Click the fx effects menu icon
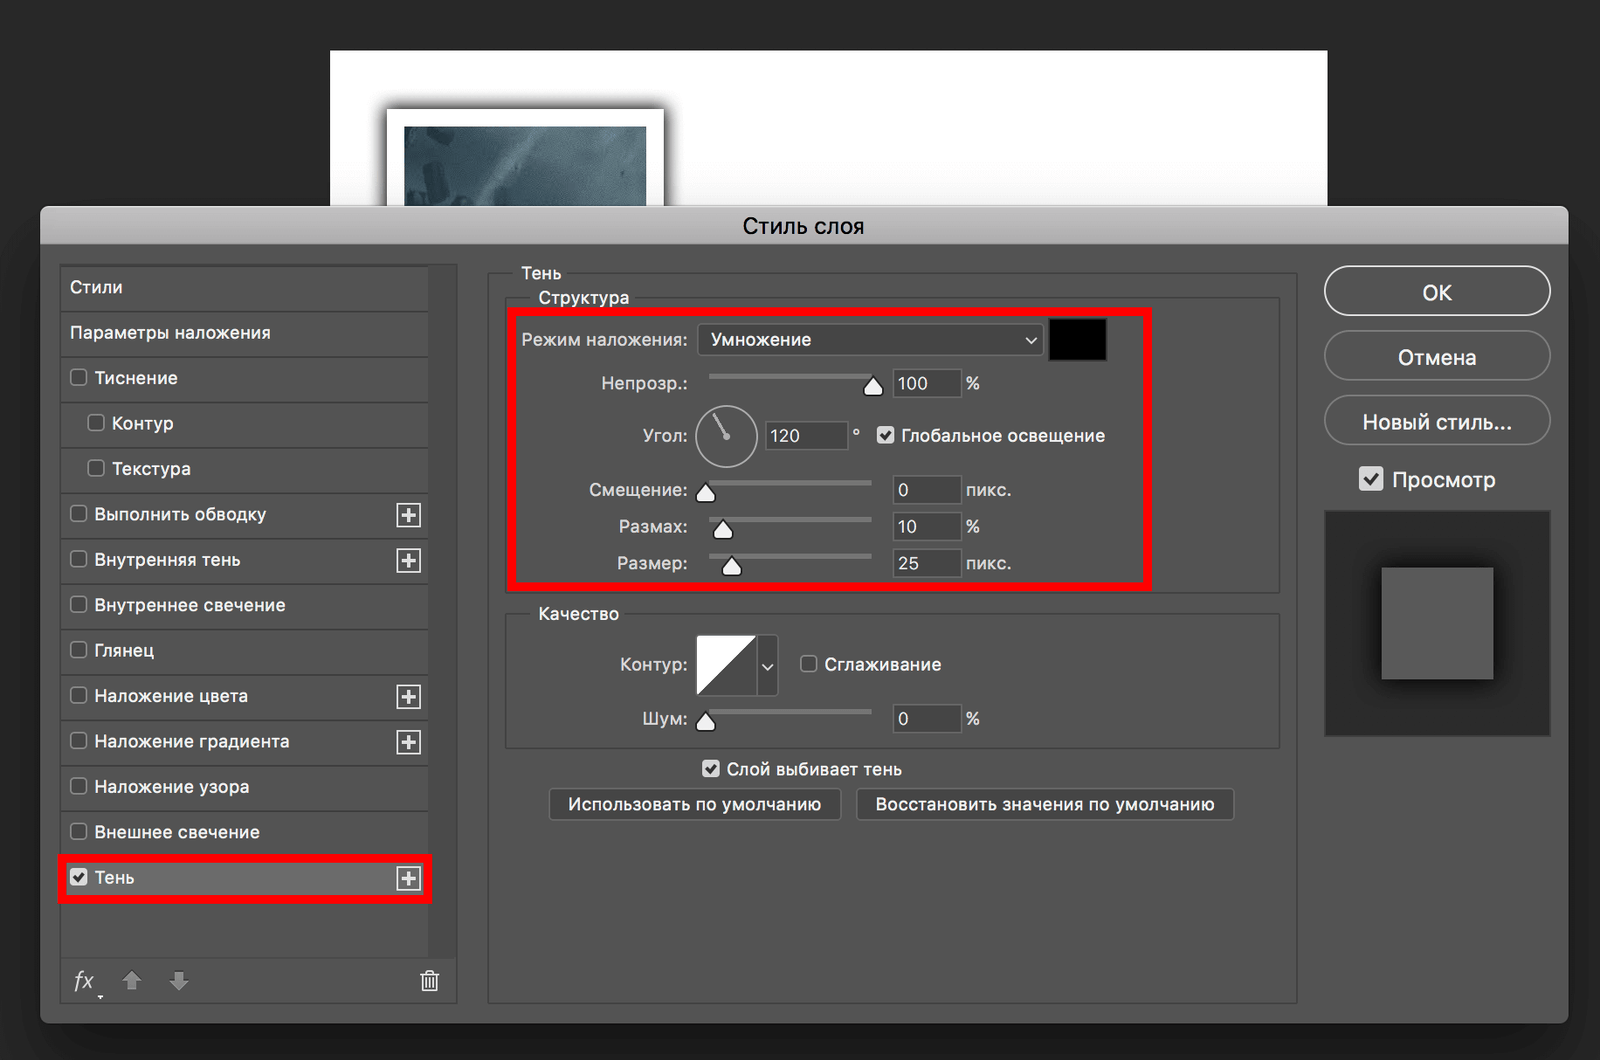The height and width of the screenshot is (1060, 1600). point(84,981)
